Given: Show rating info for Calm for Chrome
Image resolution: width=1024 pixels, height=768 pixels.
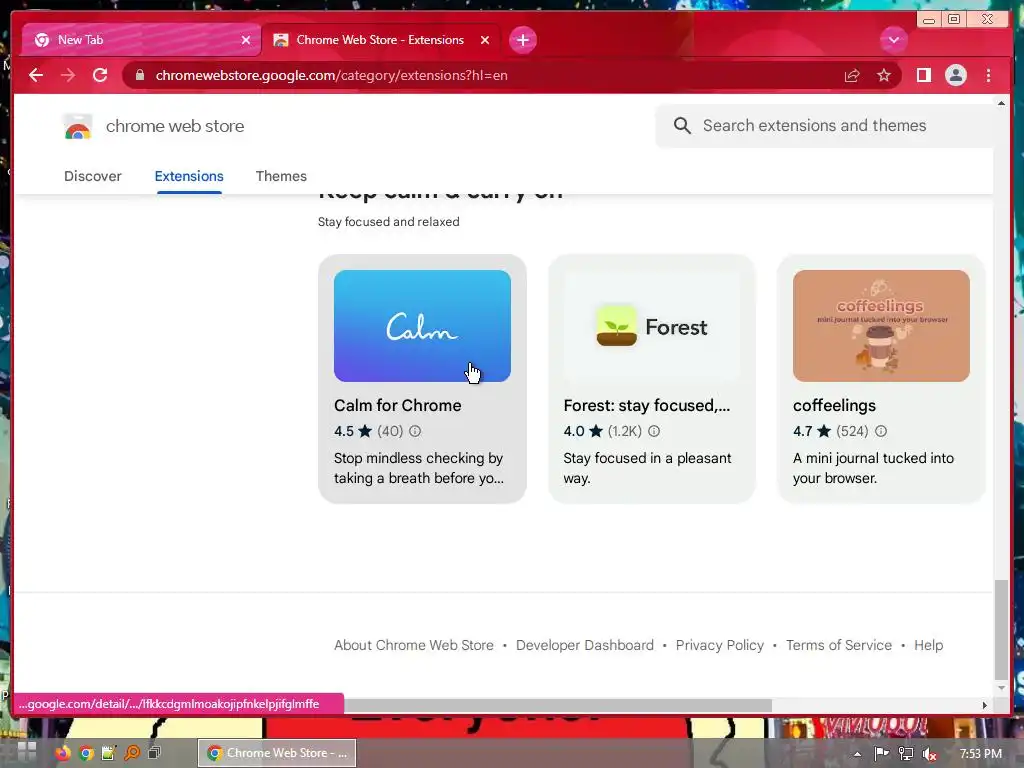Looking at the screenshot, I should coord(415,431).
